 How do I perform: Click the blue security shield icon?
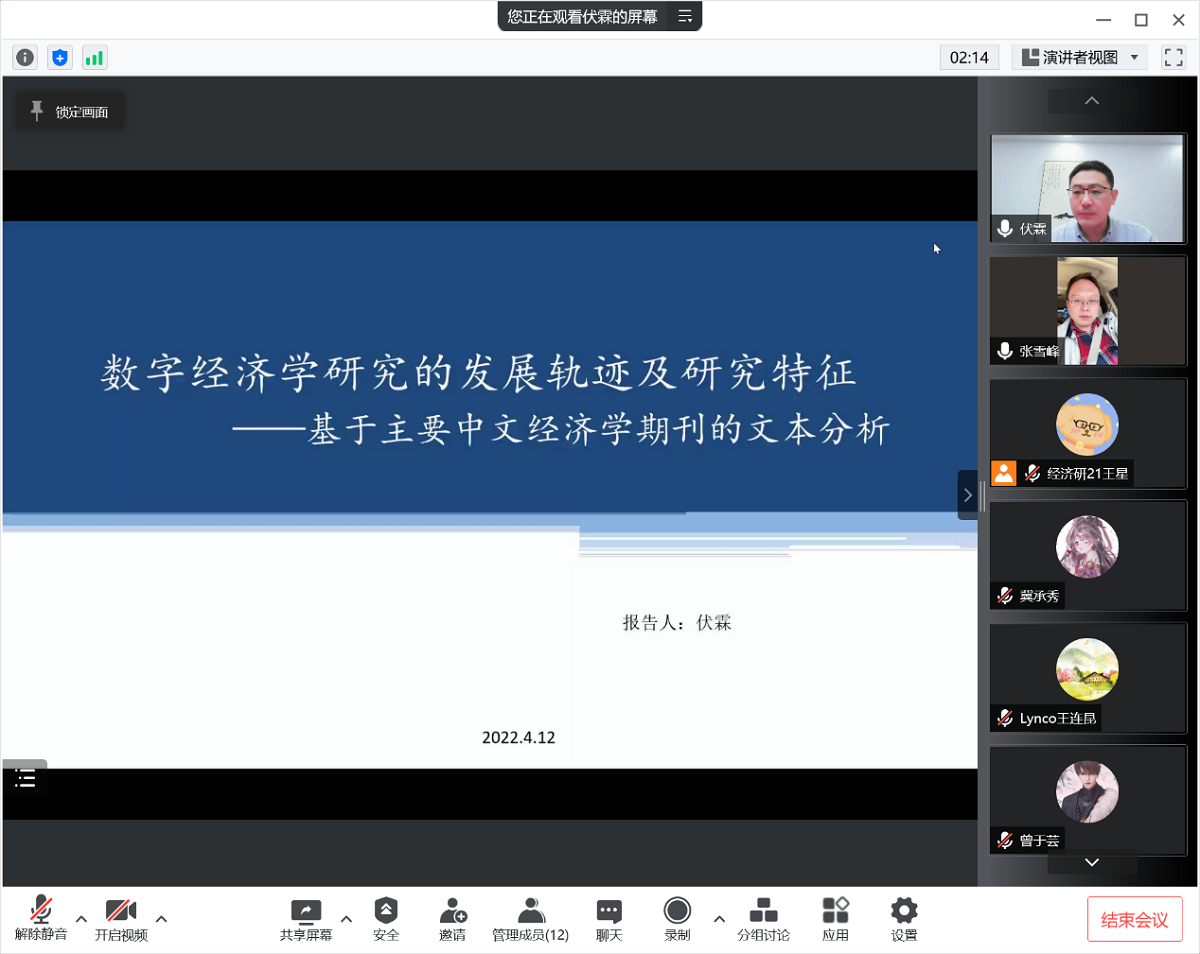pos(60,58)
